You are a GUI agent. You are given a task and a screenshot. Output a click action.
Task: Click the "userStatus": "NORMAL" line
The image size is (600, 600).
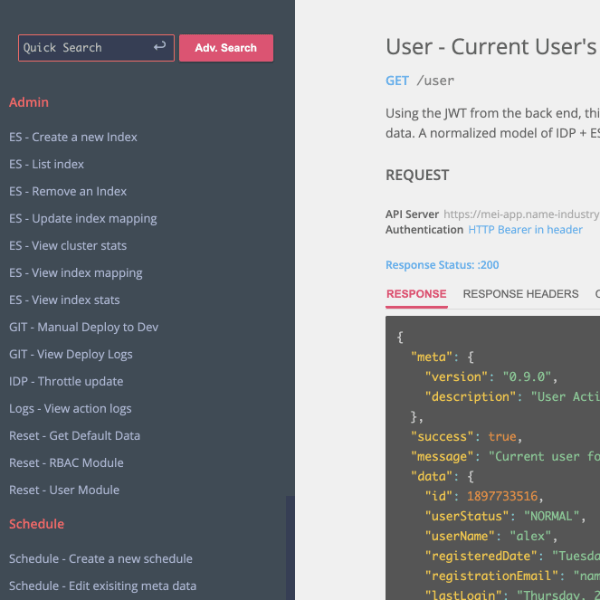[505, 516]
